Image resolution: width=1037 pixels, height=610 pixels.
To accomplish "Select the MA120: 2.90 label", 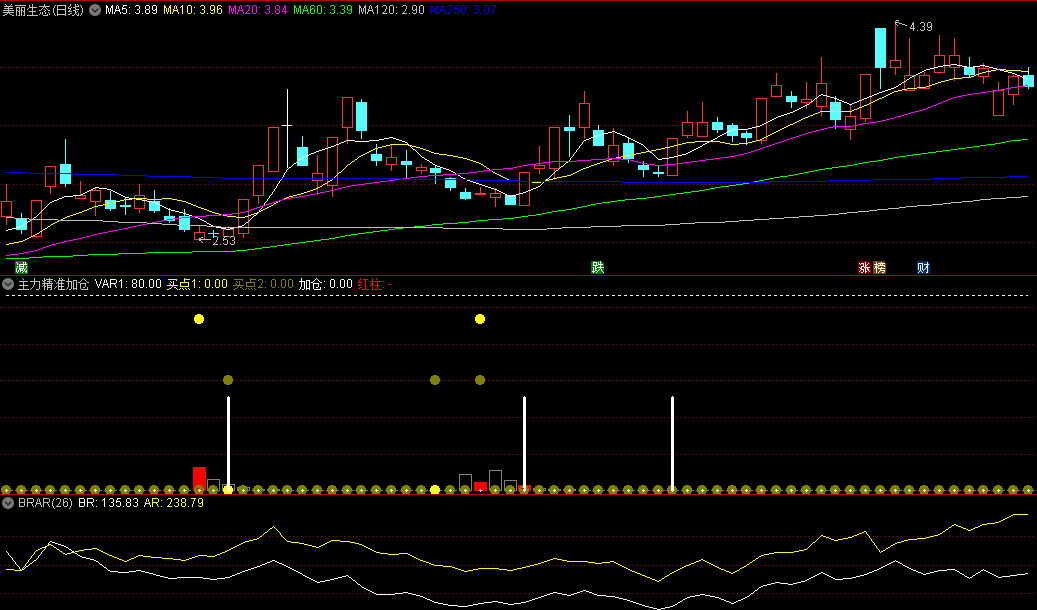I will (391, 10).
